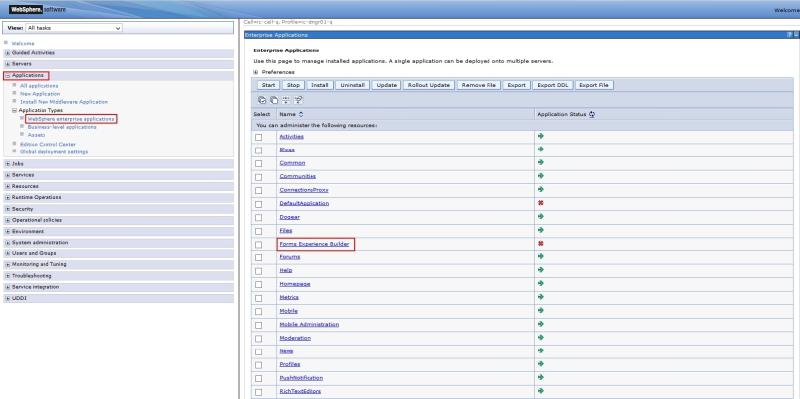Click the Install button
Screen dimensions: 800x399
tap(320, 85)
